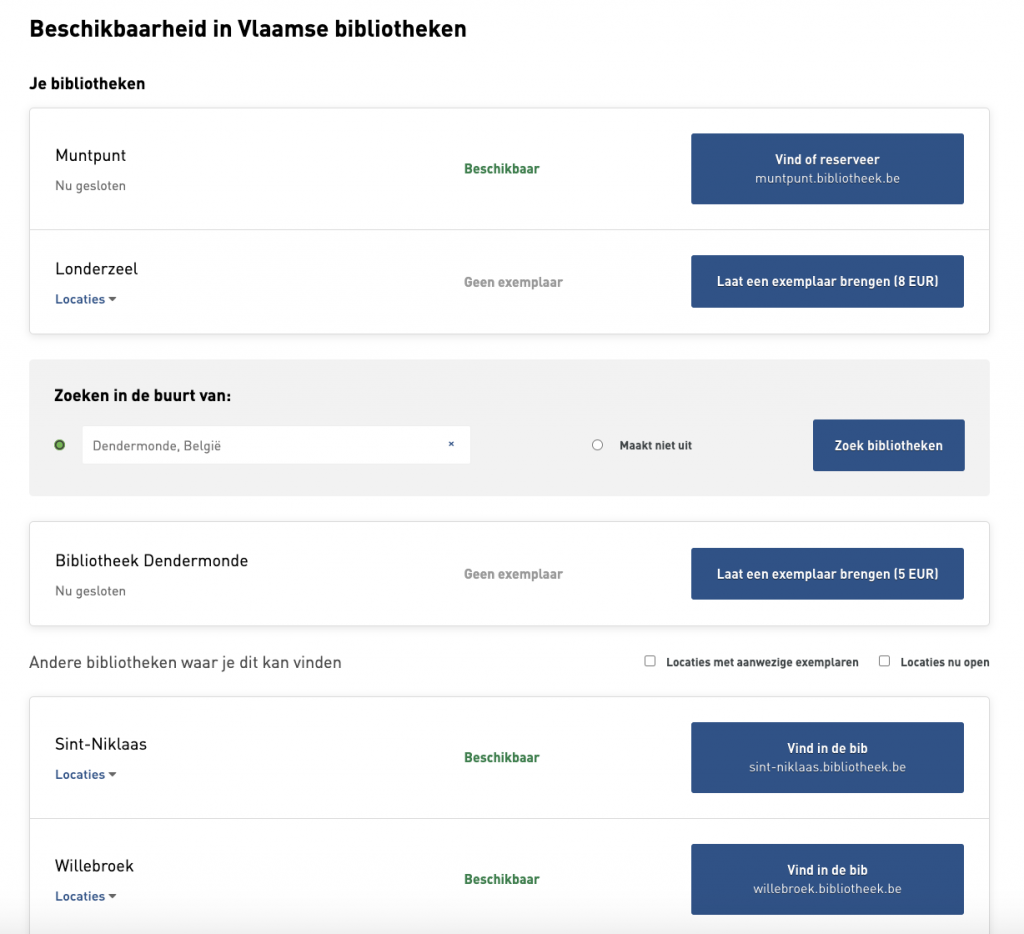
Task: Expand Locaties under Sint-Niklaas
Action: [86, 774]
